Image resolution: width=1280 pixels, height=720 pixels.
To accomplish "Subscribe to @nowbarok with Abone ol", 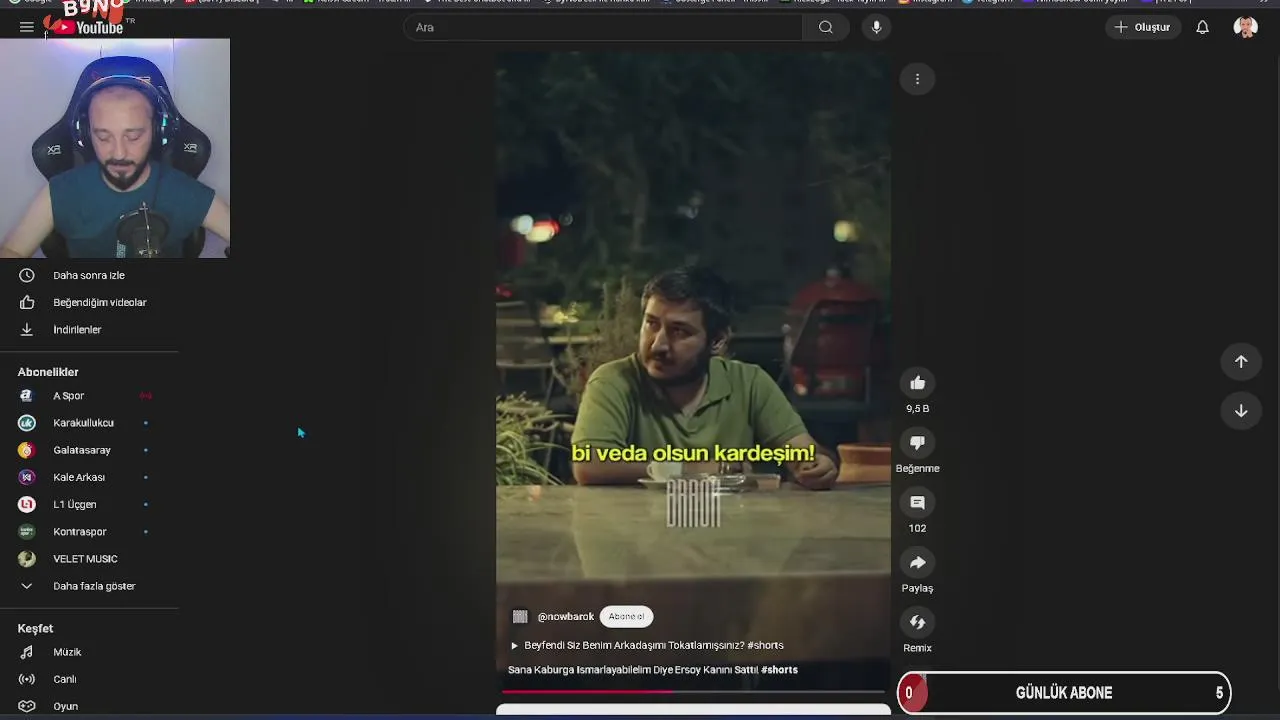I will pos(626,616).
